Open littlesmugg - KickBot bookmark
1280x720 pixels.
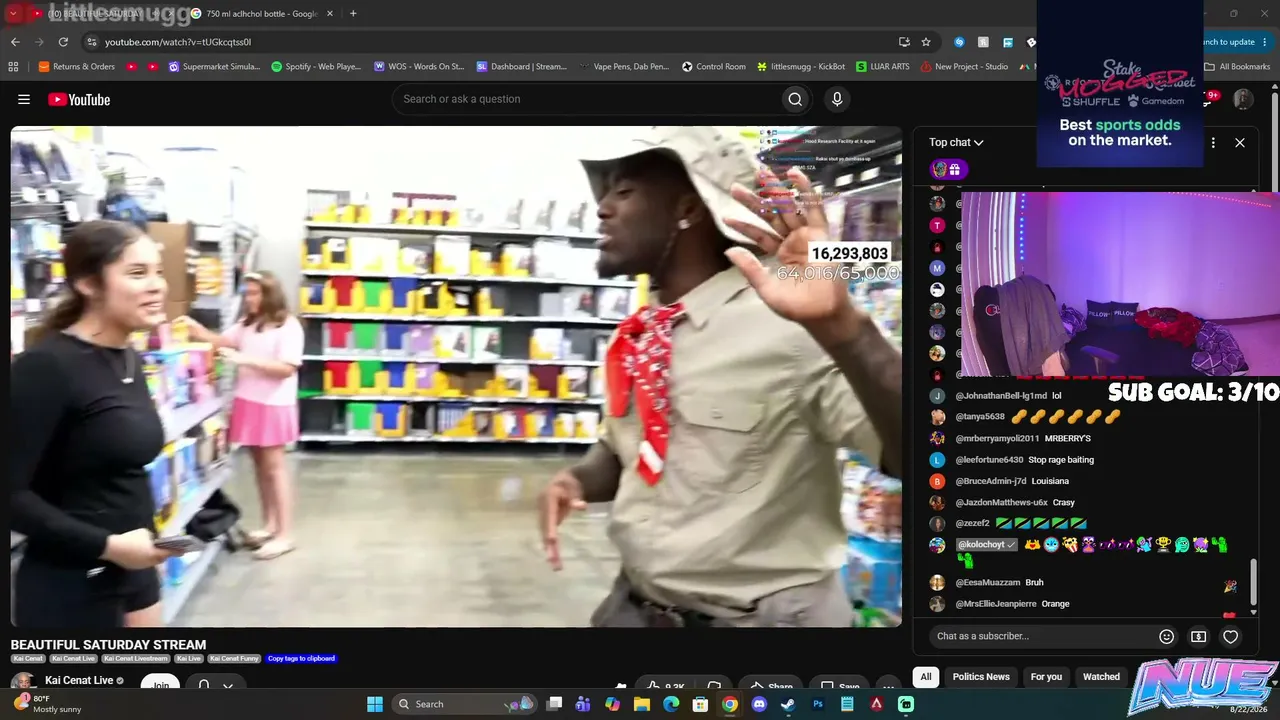pyautogui.click(x=801, y=67)
